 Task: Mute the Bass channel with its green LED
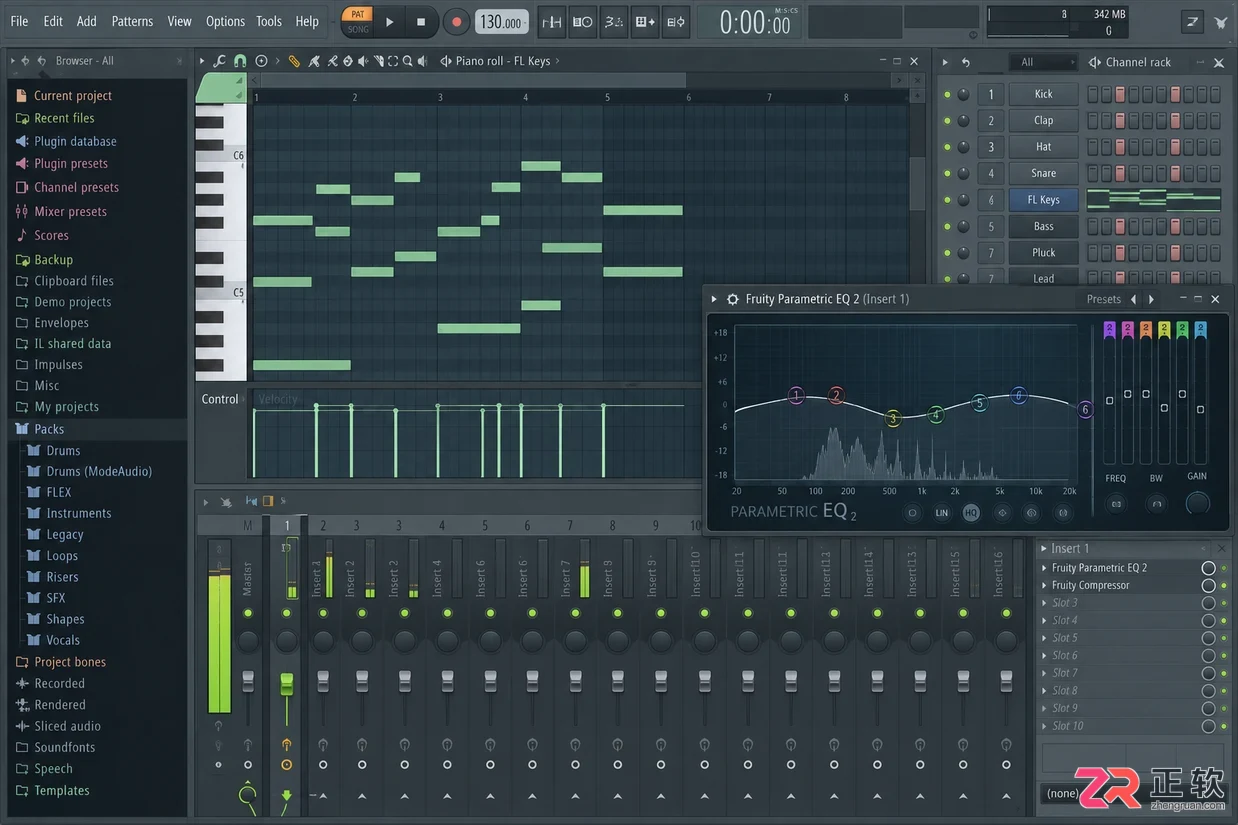(x=947, y=226)
